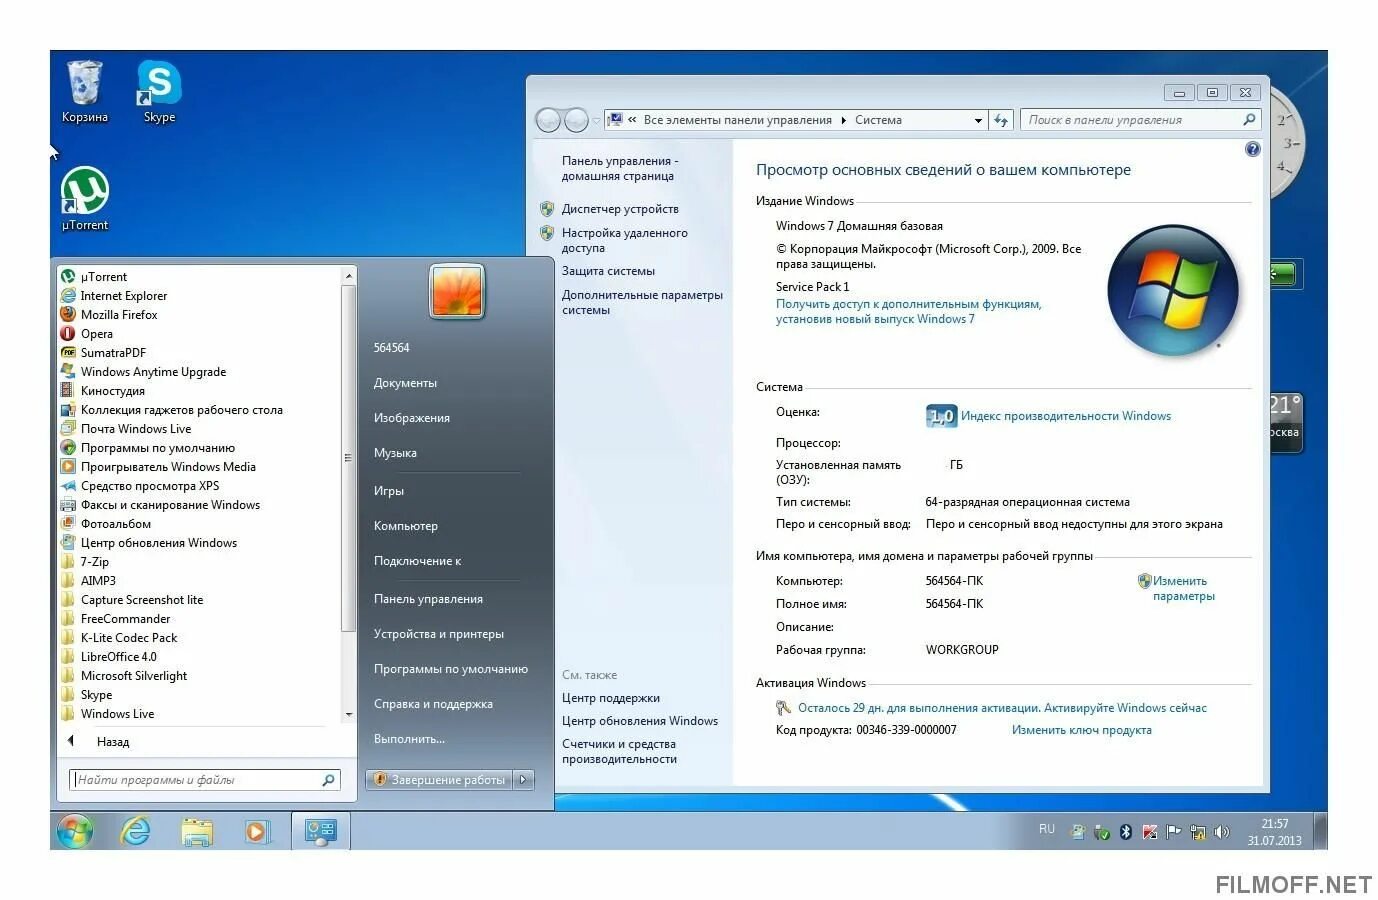
Task: Click the Завершение работы shutdown button
Action: [440, 780]
